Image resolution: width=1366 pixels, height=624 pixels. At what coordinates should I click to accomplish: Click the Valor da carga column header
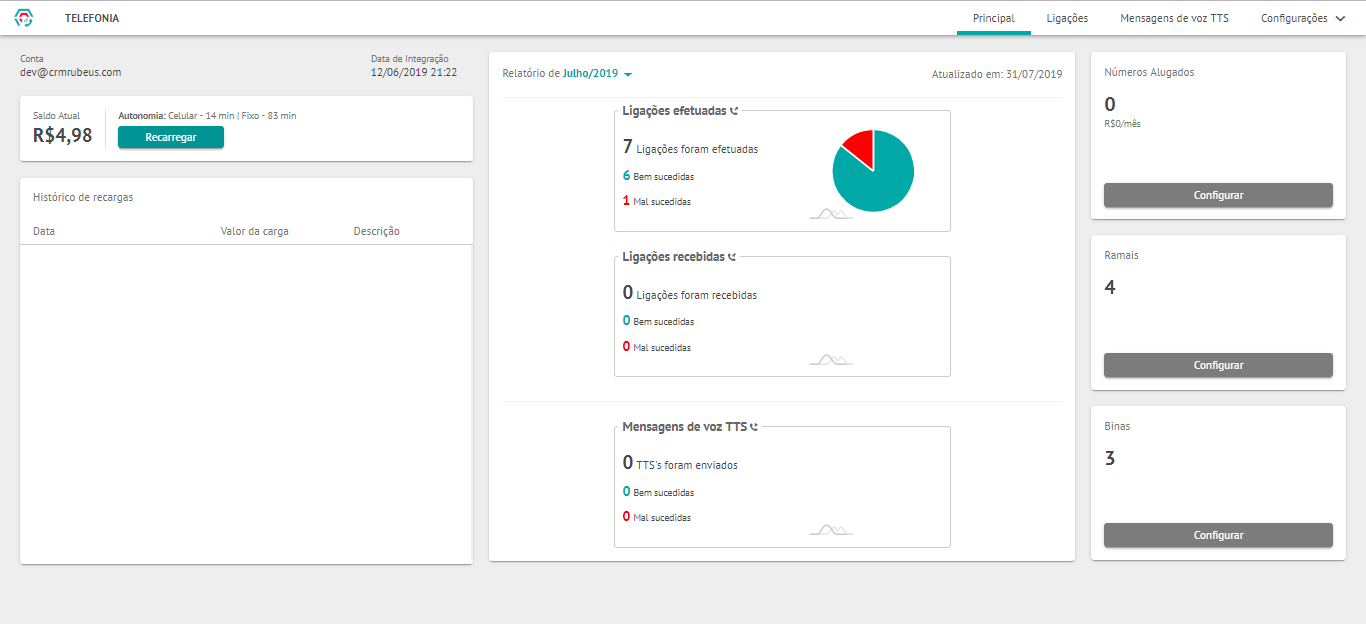(x=255, y=231)
